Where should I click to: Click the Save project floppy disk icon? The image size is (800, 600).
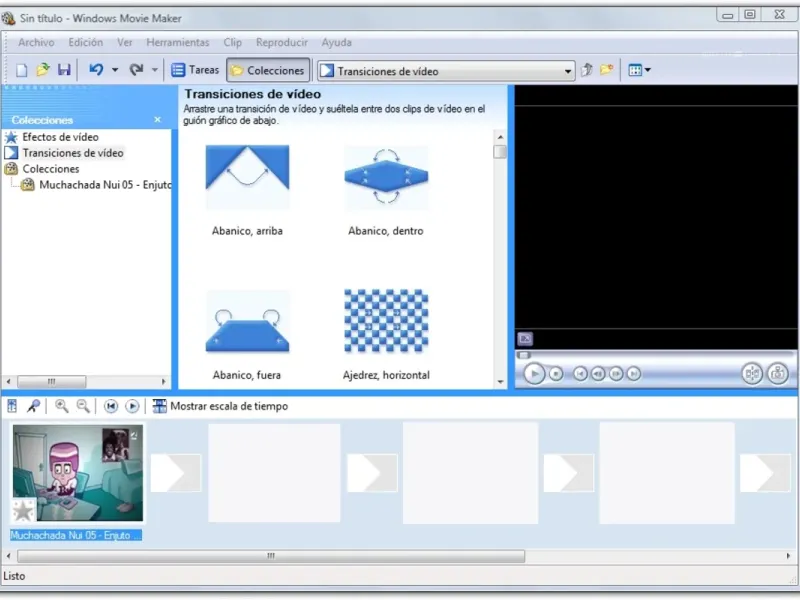(x=64, y=70)
